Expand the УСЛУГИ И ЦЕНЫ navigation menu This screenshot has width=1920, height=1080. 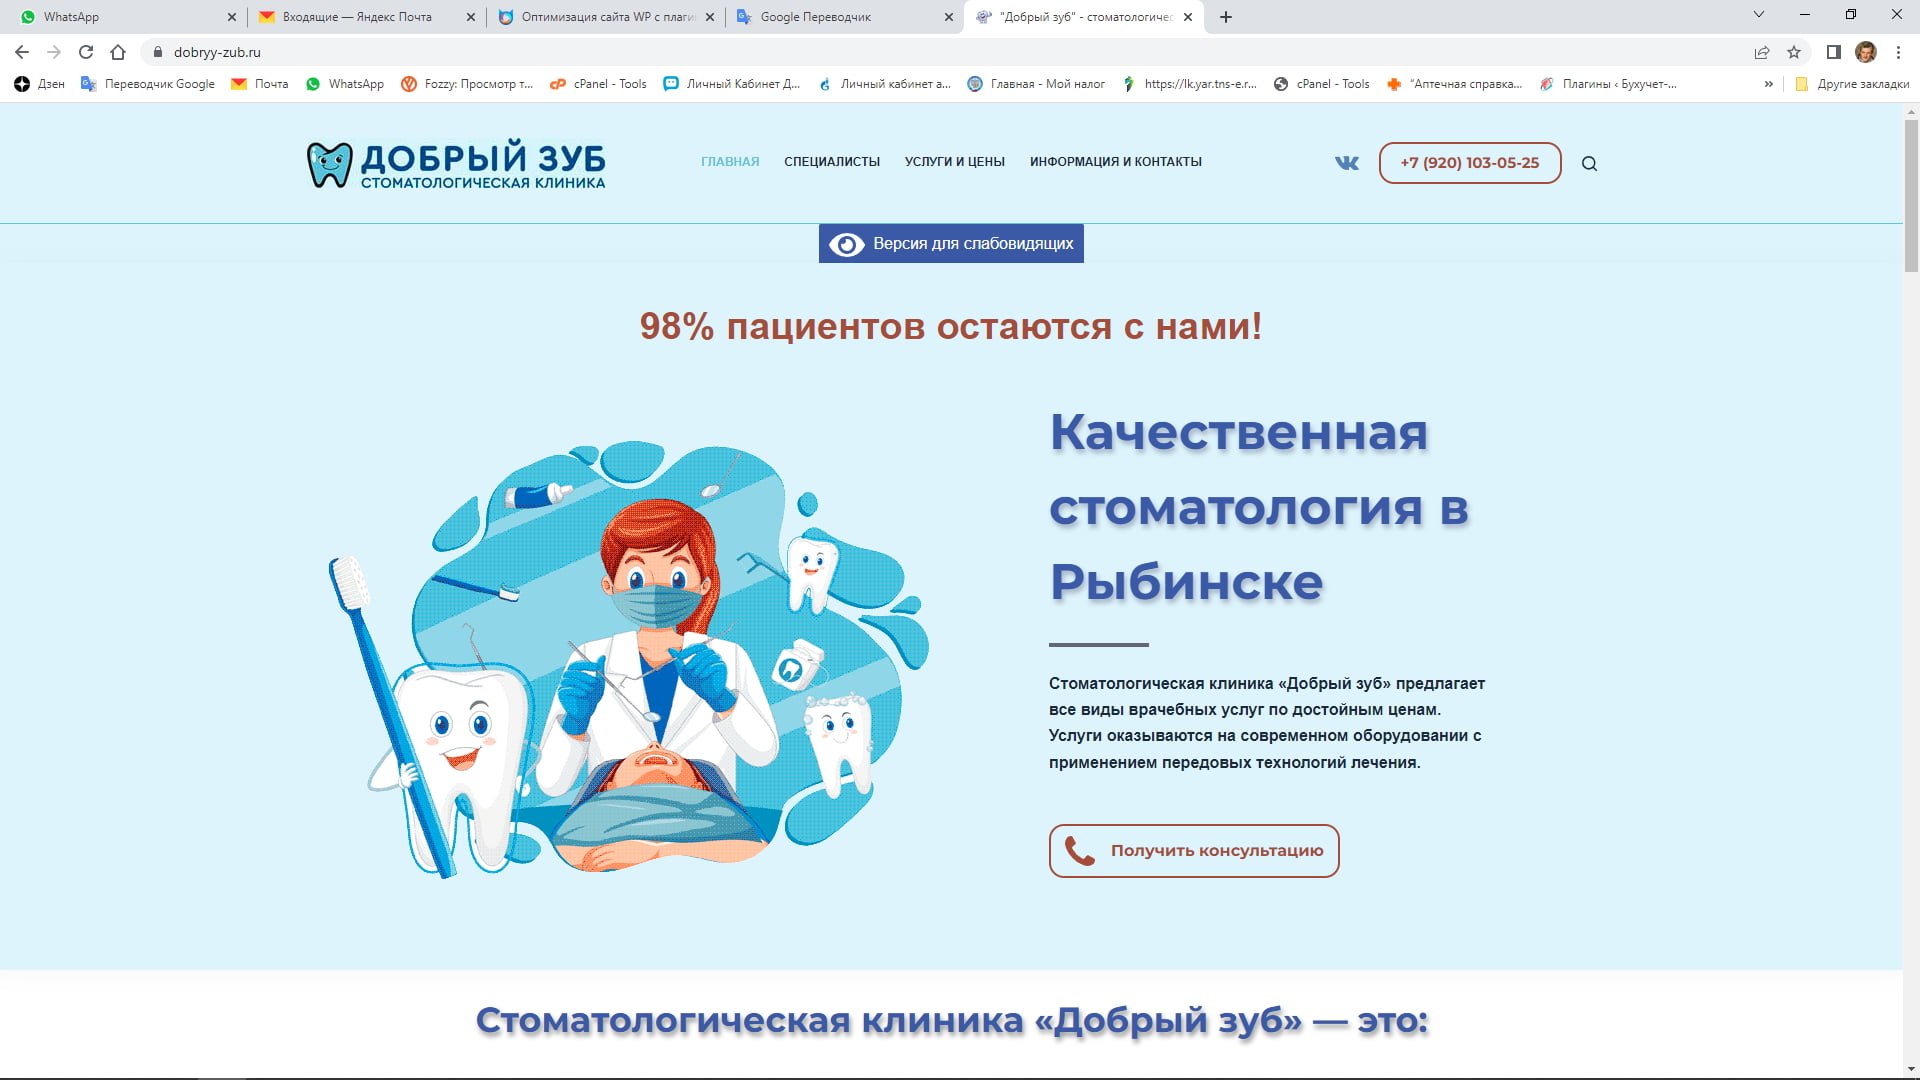(955, 161)
